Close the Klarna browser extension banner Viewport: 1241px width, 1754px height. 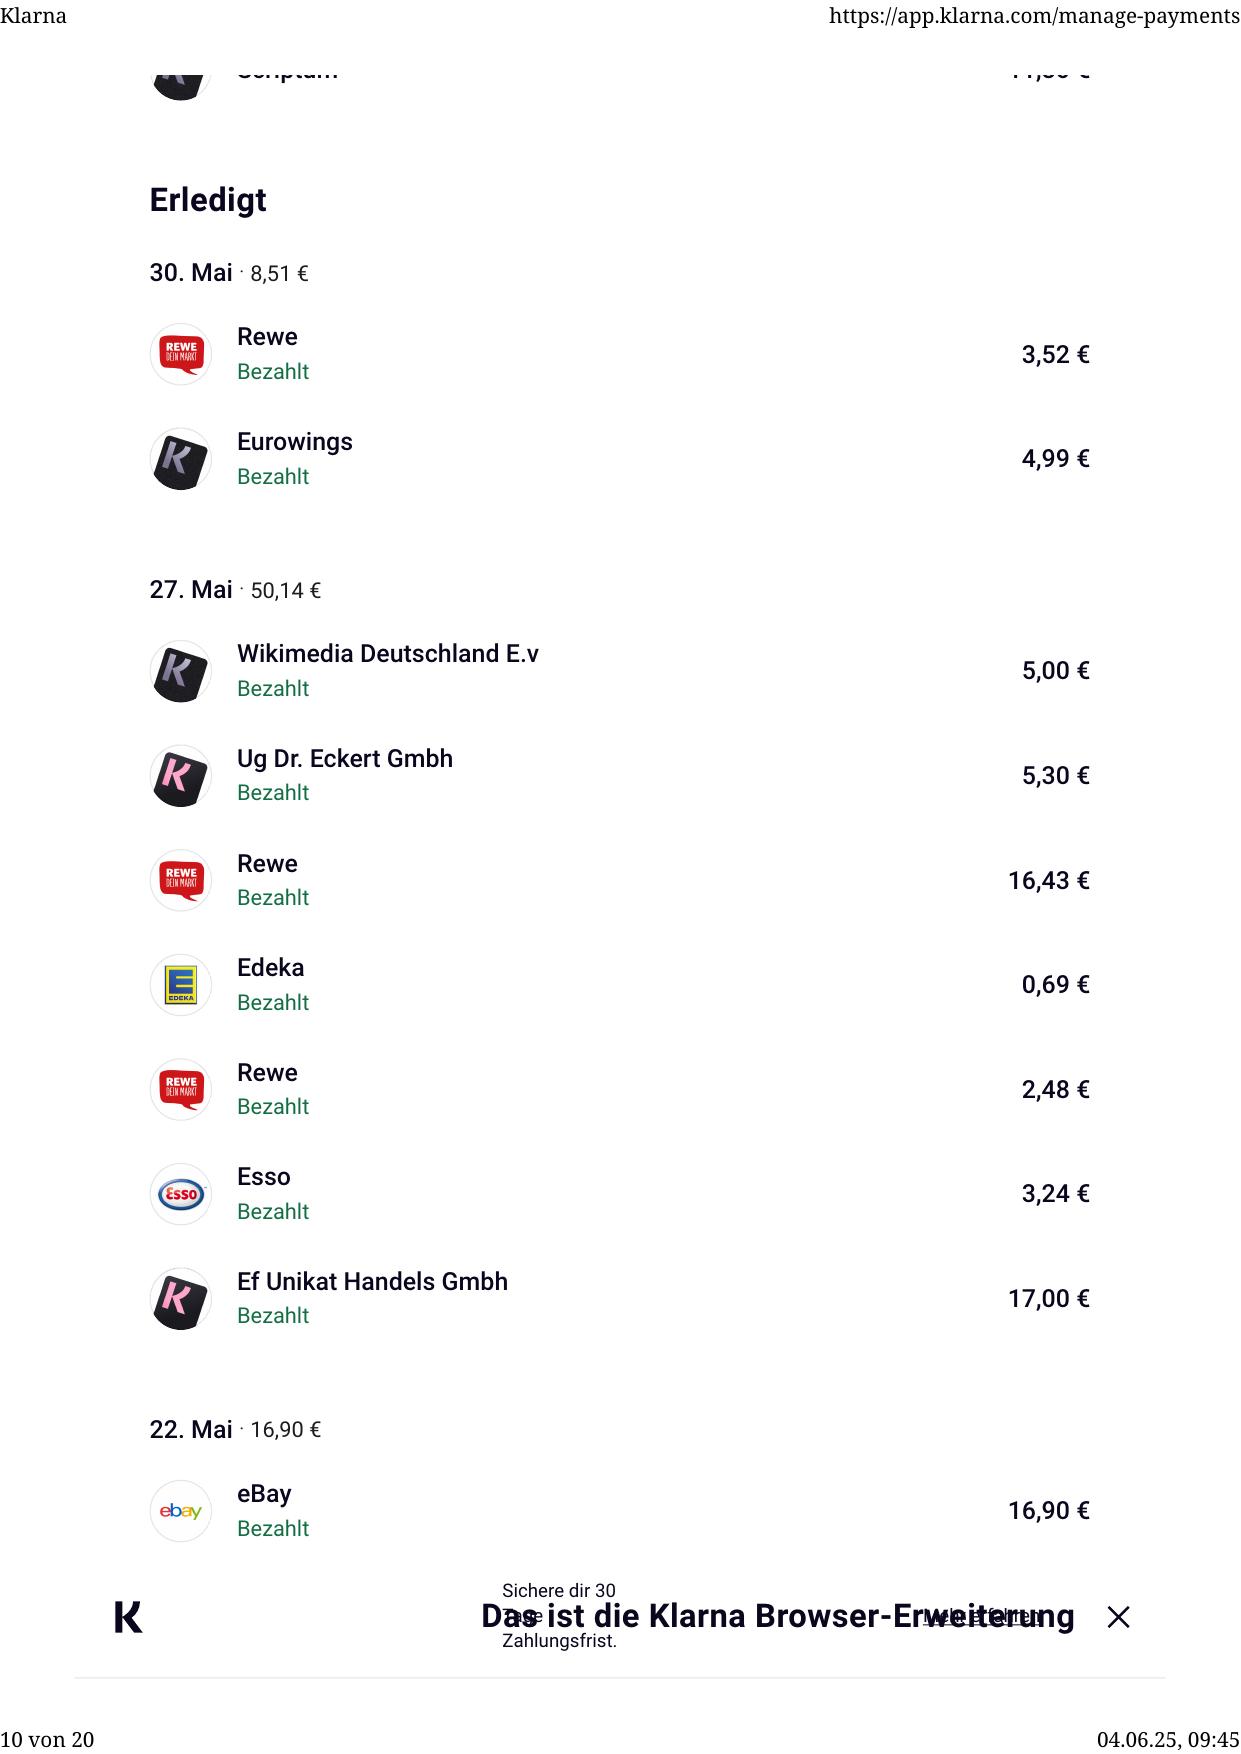1118,1617
